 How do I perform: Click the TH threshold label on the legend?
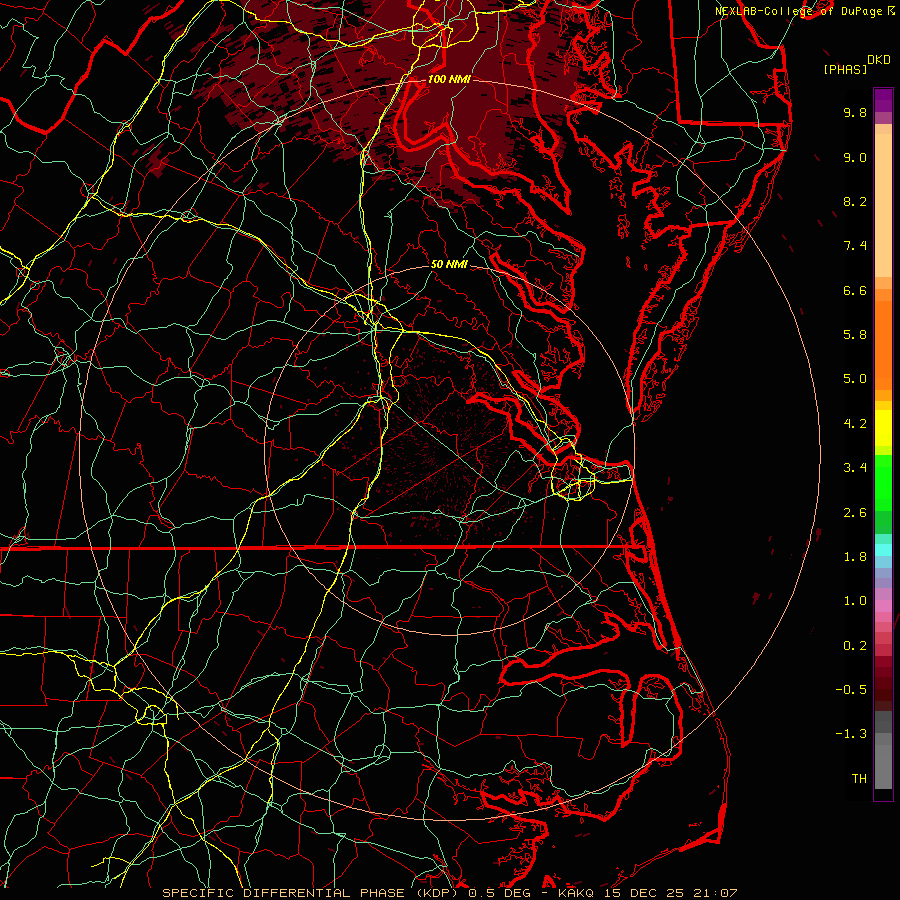(x=859, y=779)
